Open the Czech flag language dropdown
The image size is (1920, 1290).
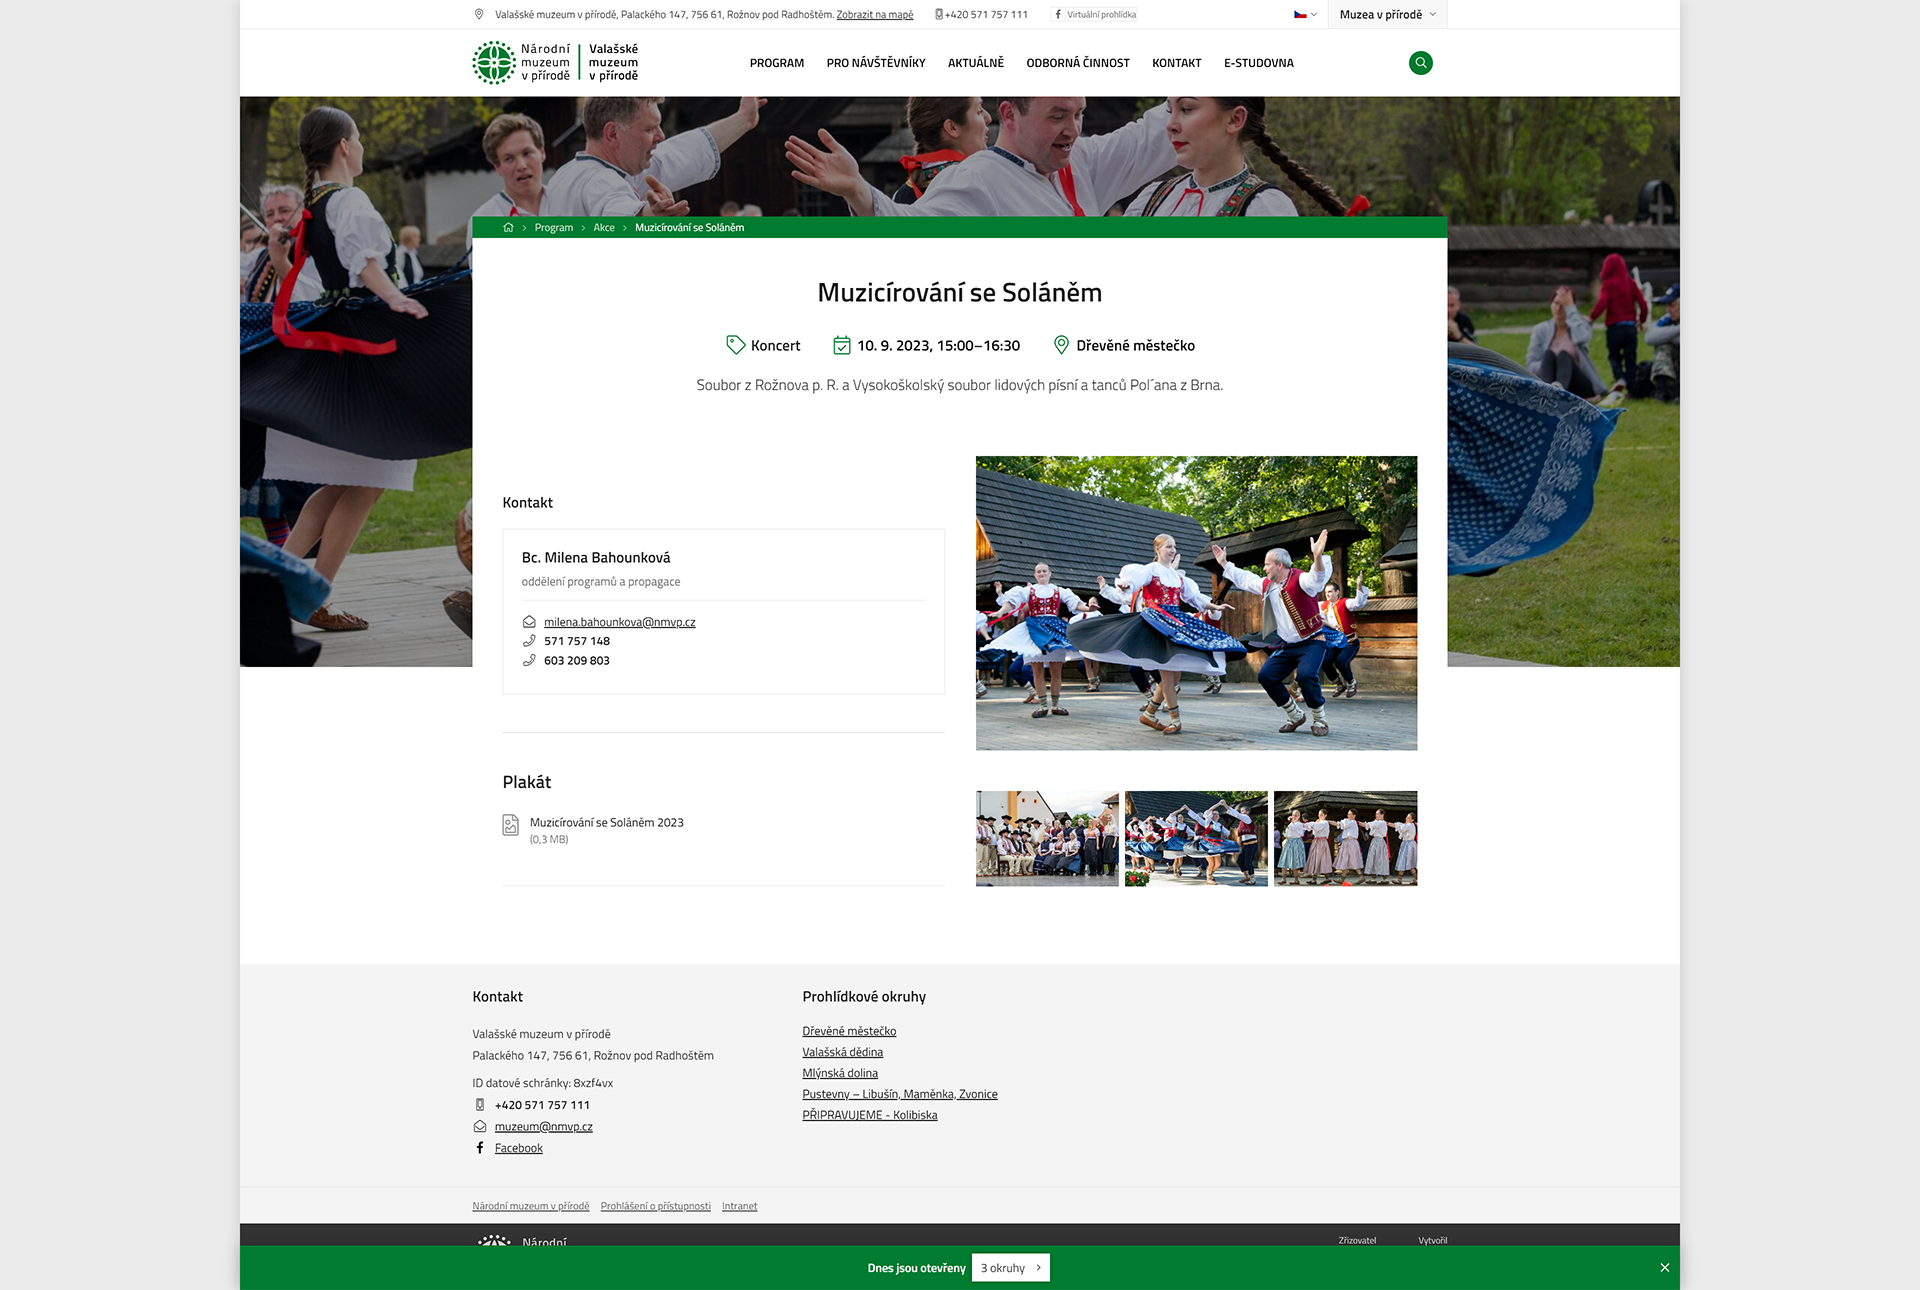tap(1305, 15)
